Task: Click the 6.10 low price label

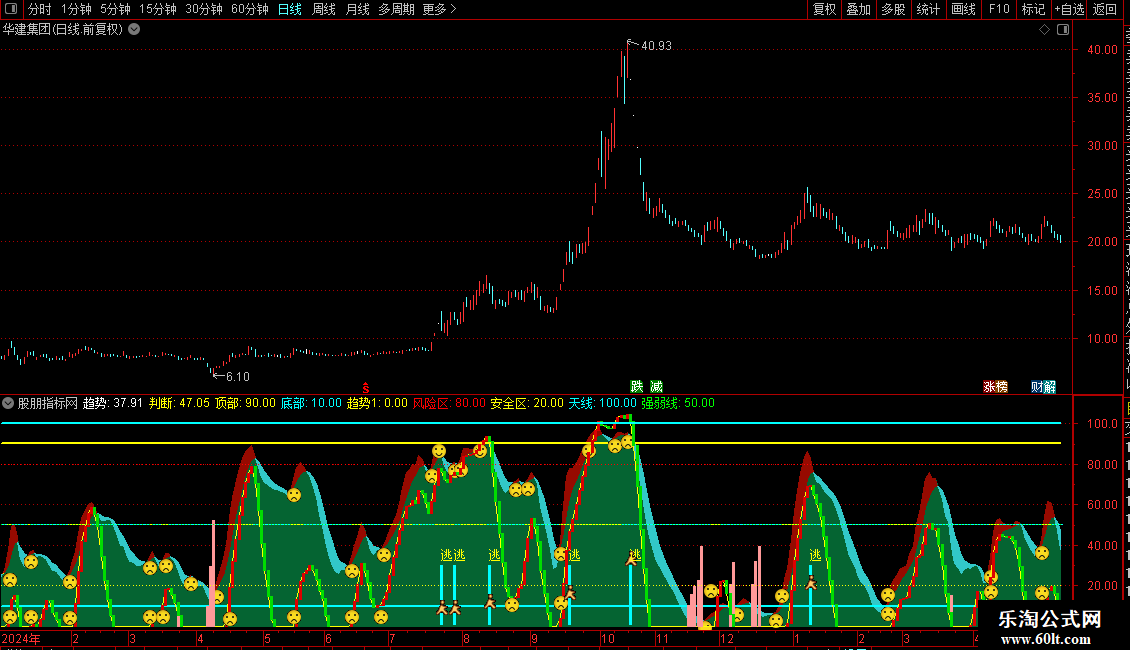Action: (238, 376)
